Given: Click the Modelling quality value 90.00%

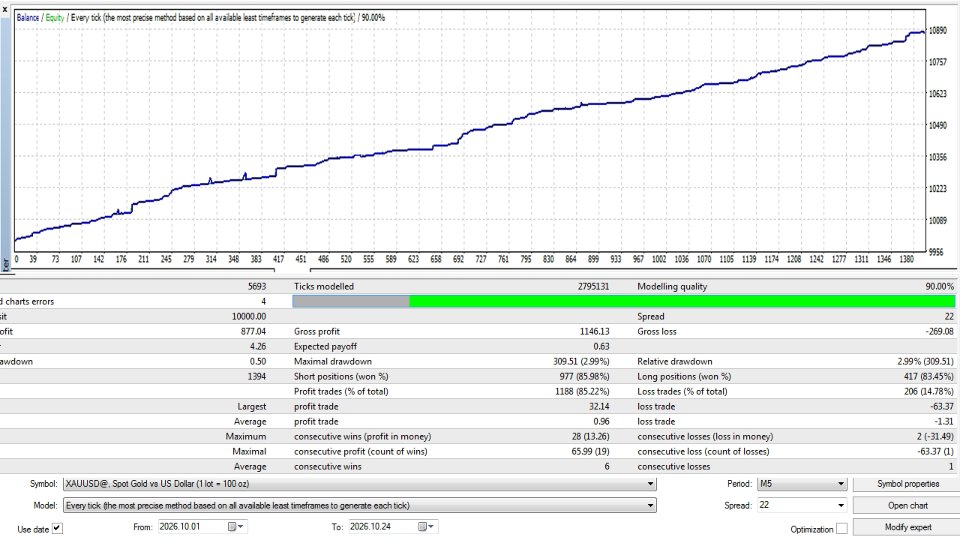Looking at the screenshot, I should pyautogui.click(x=939, y=287).
